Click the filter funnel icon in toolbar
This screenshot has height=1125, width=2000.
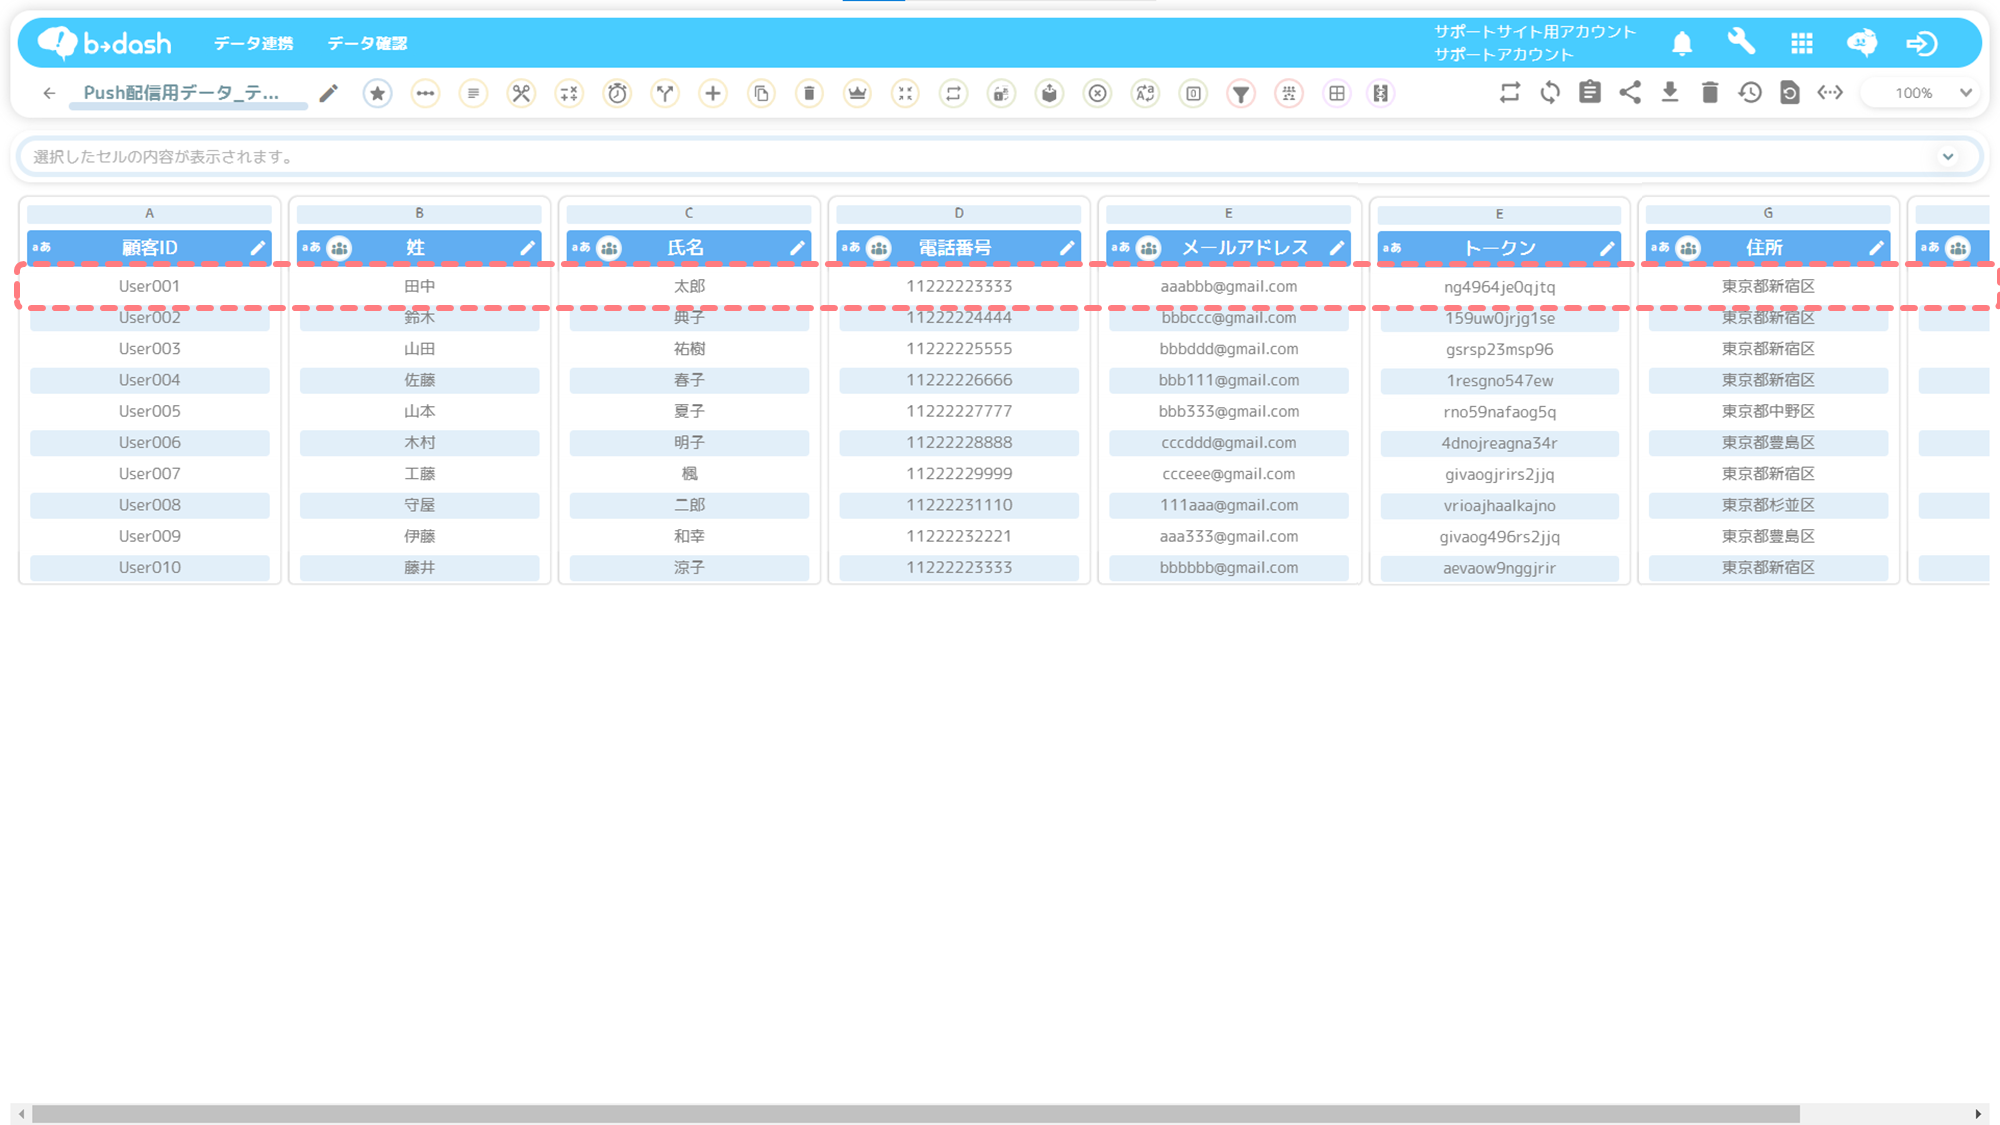[x=1240, y=94]
